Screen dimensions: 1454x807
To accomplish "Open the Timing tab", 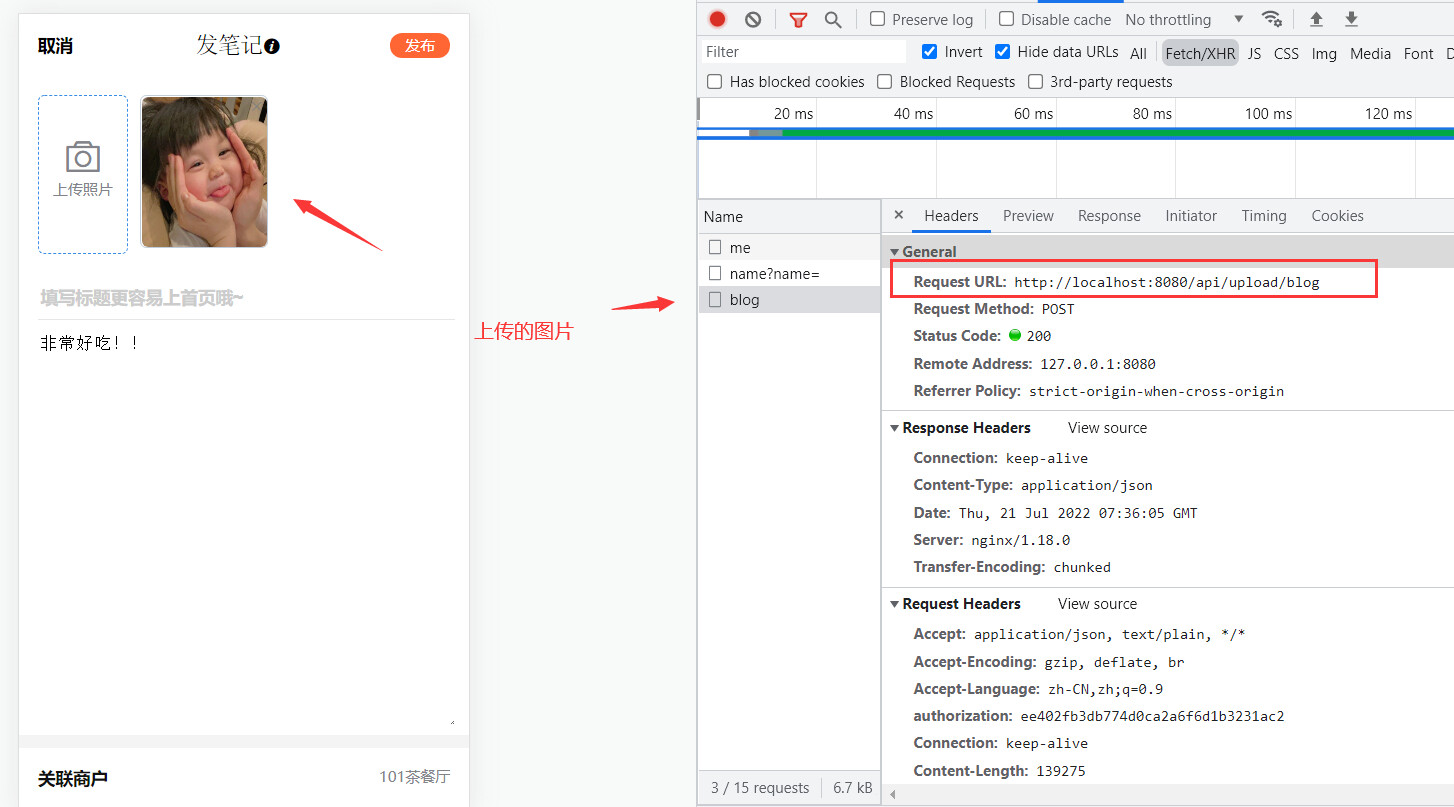I will [1264, 216].
